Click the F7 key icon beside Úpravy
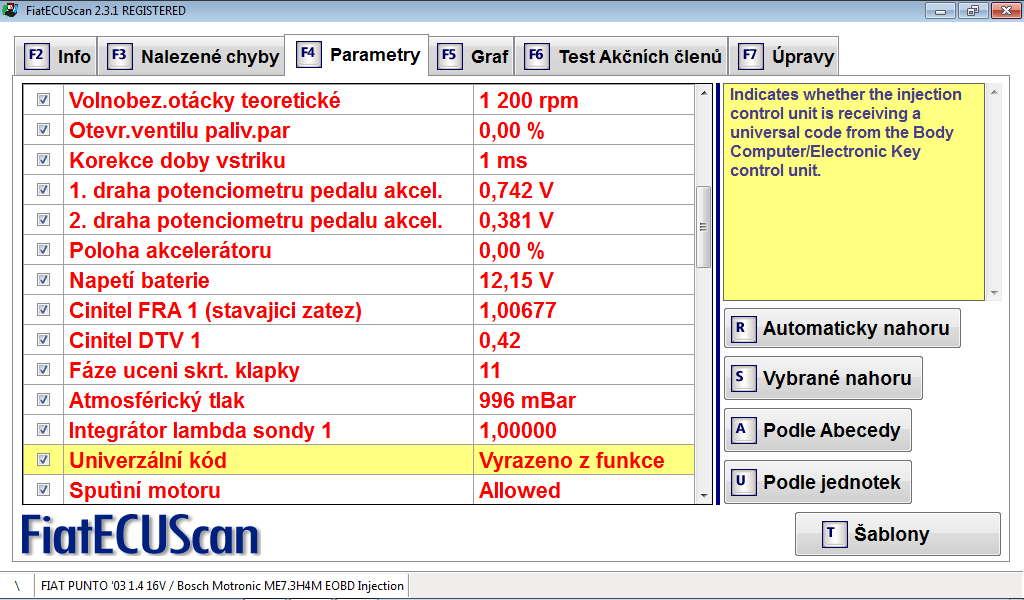 (x=750, y=56)
